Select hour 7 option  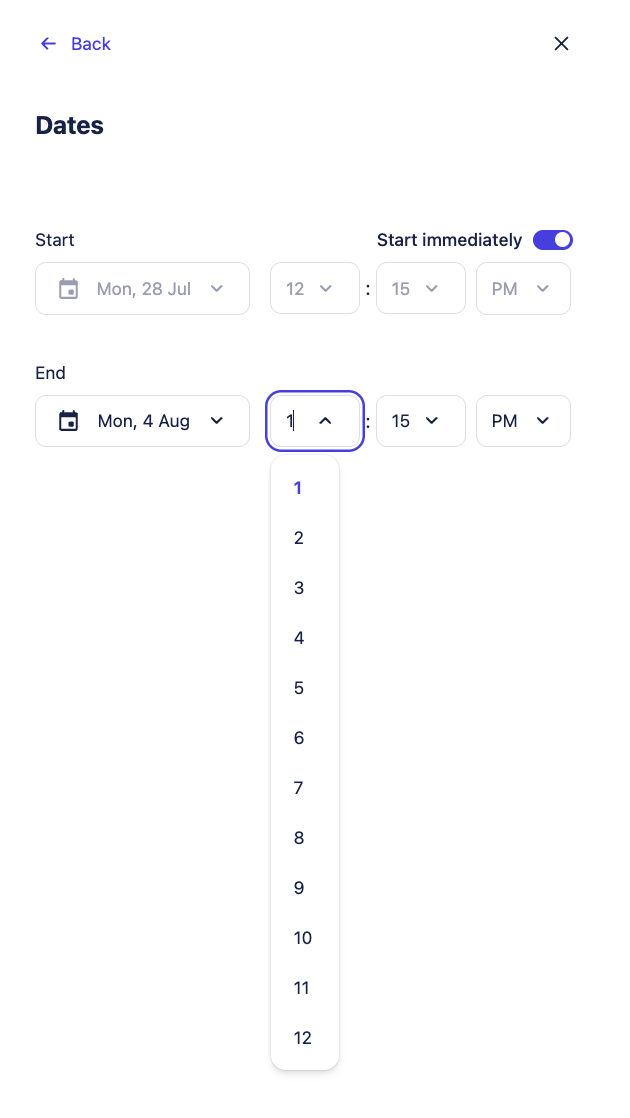(298, 788)
